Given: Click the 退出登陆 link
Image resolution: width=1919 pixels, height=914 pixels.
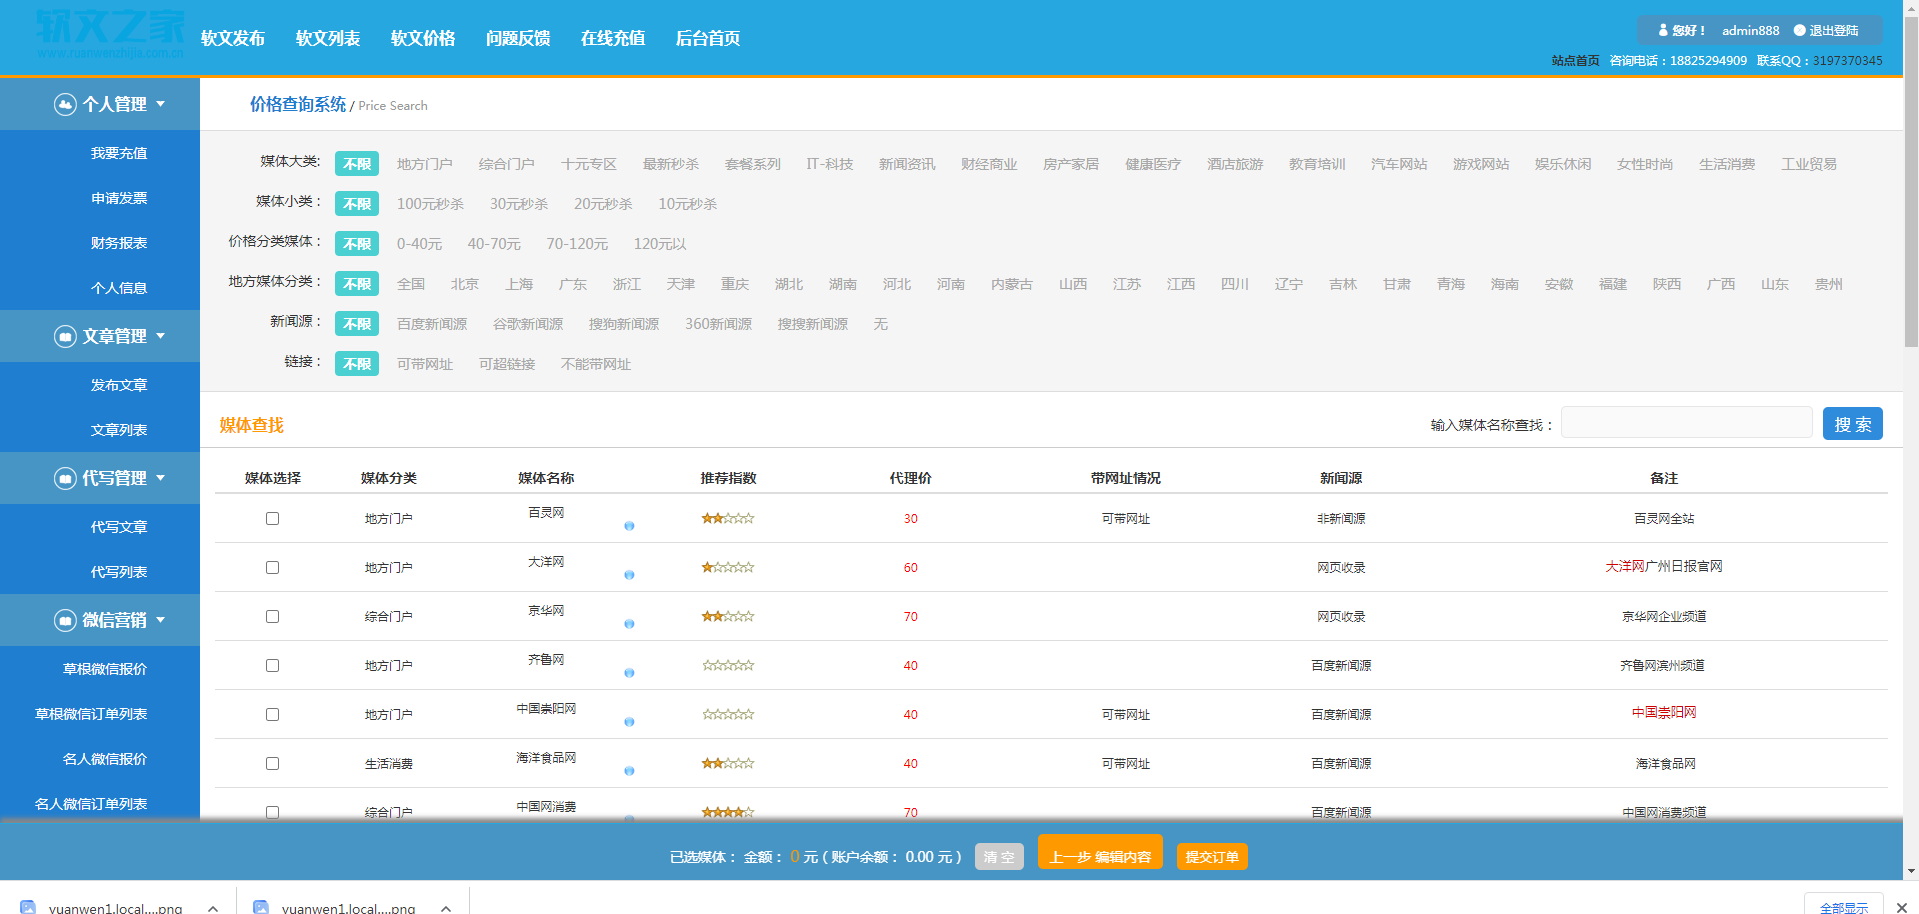Looking at the screenshot, I should pyautogui.click(x=1834, y=30).
